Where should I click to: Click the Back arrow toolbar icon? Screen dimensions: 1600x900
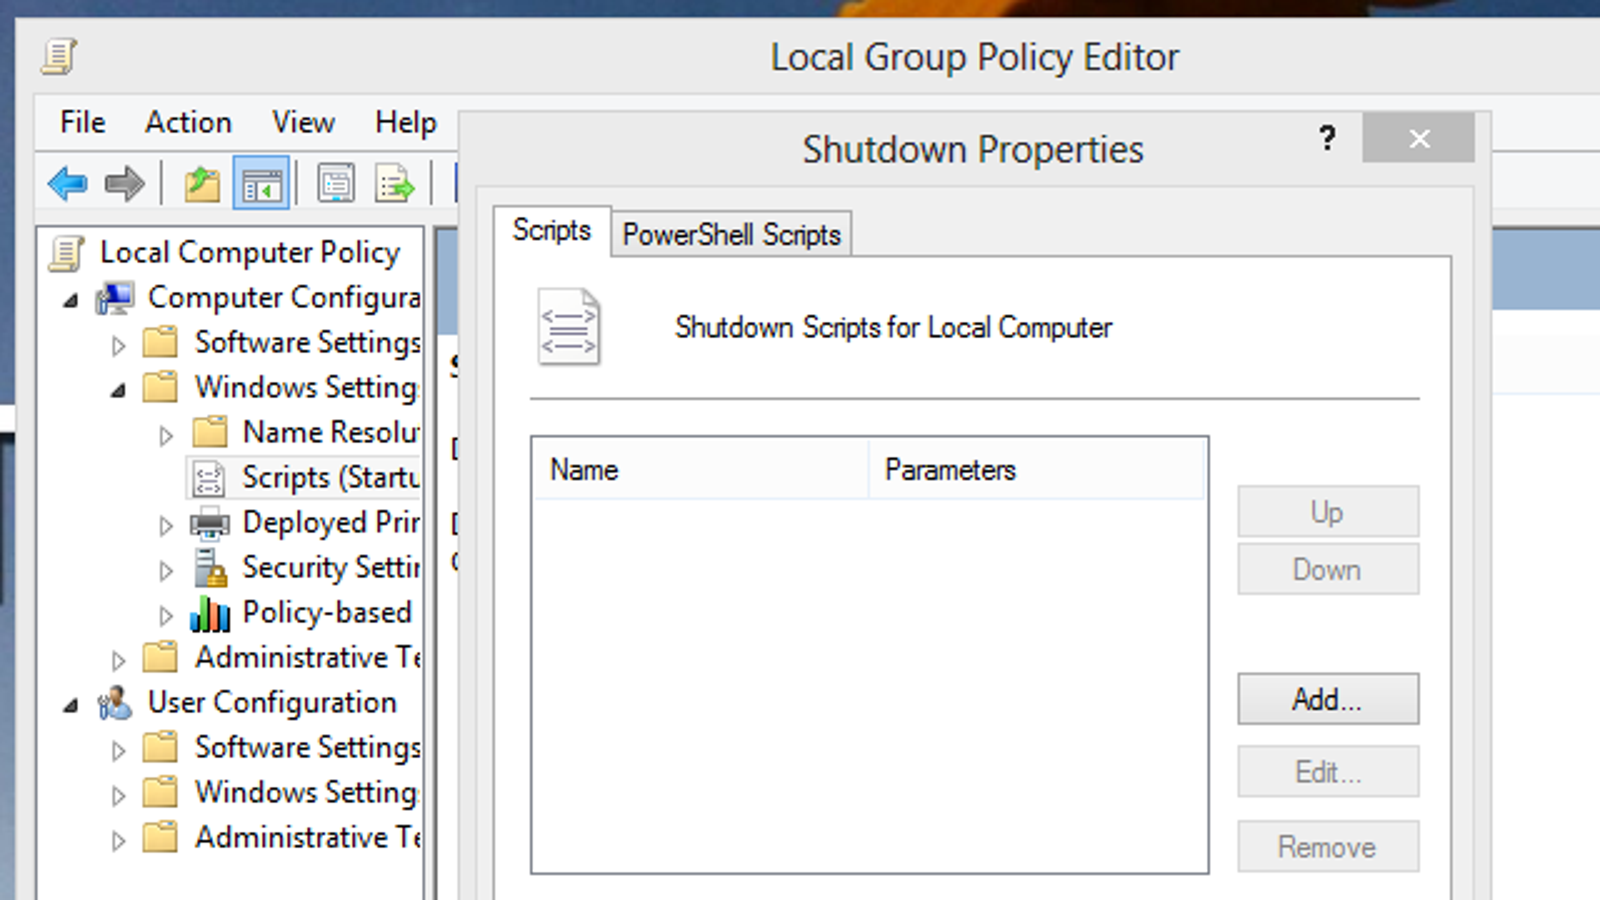pyautogui.click(x=68, y=184)
